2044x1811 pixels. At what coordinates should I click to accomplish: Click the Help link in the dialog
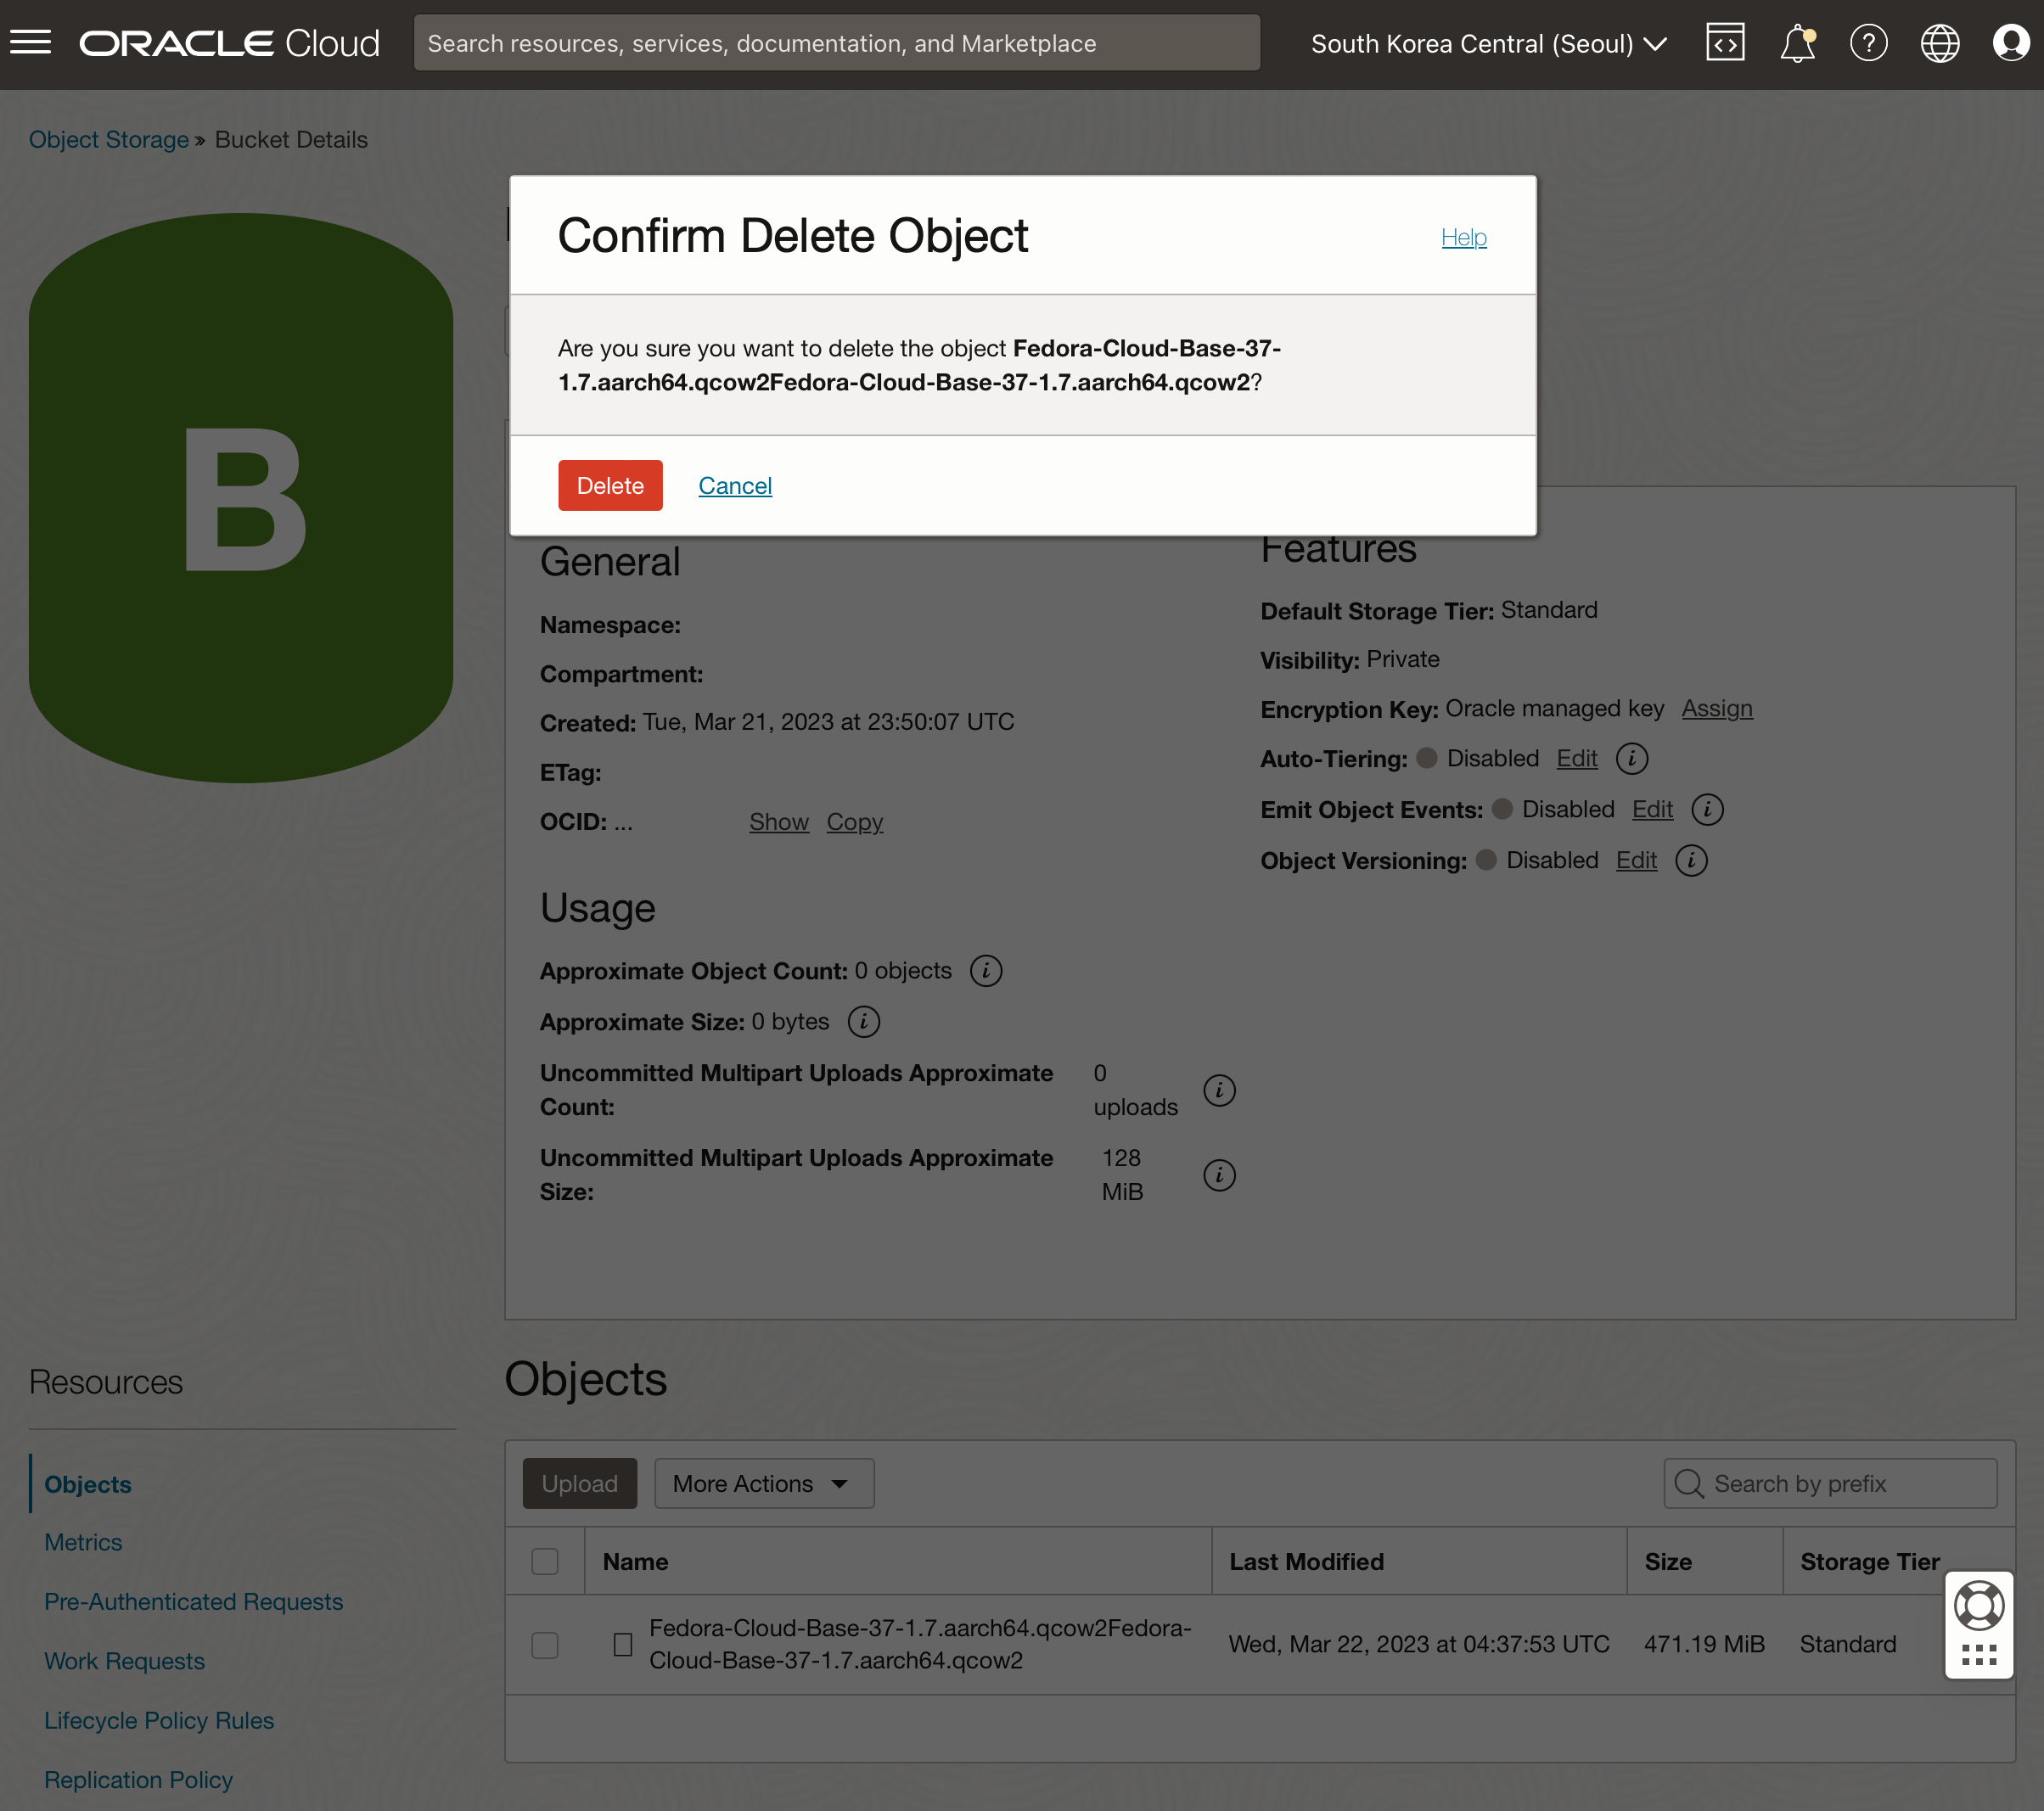[1463, 237]
